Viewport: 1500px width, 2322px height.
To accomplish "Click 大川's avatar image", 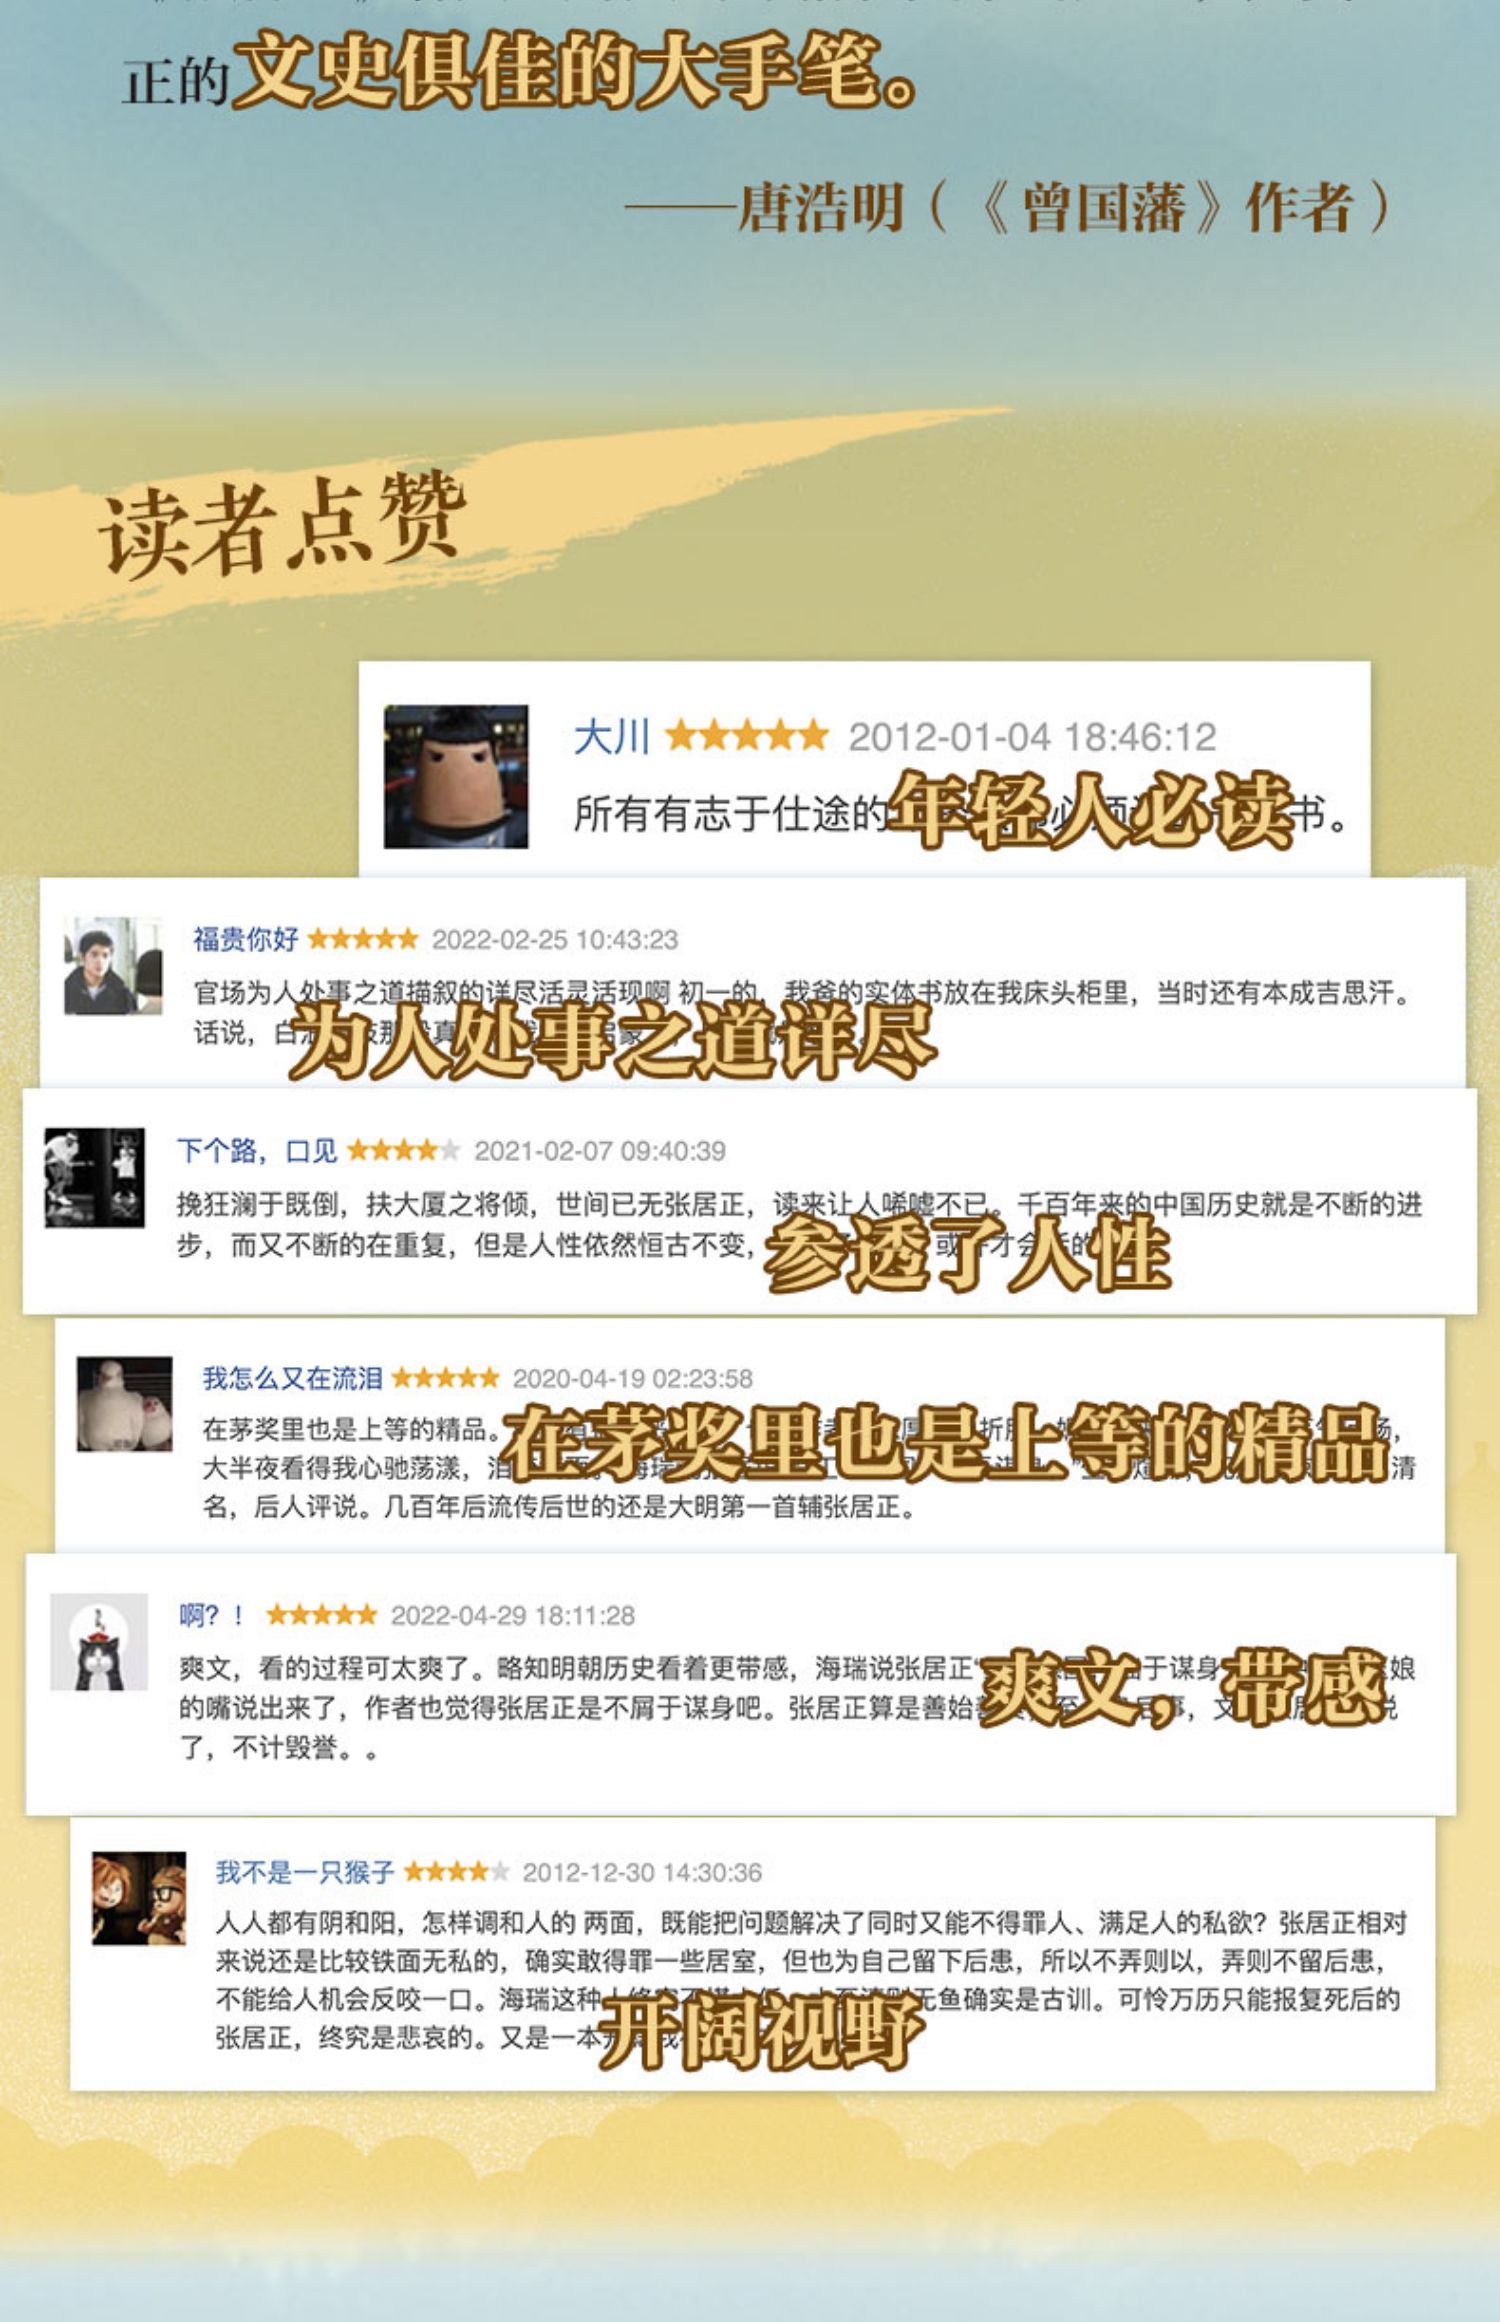I will click(456, 777).
